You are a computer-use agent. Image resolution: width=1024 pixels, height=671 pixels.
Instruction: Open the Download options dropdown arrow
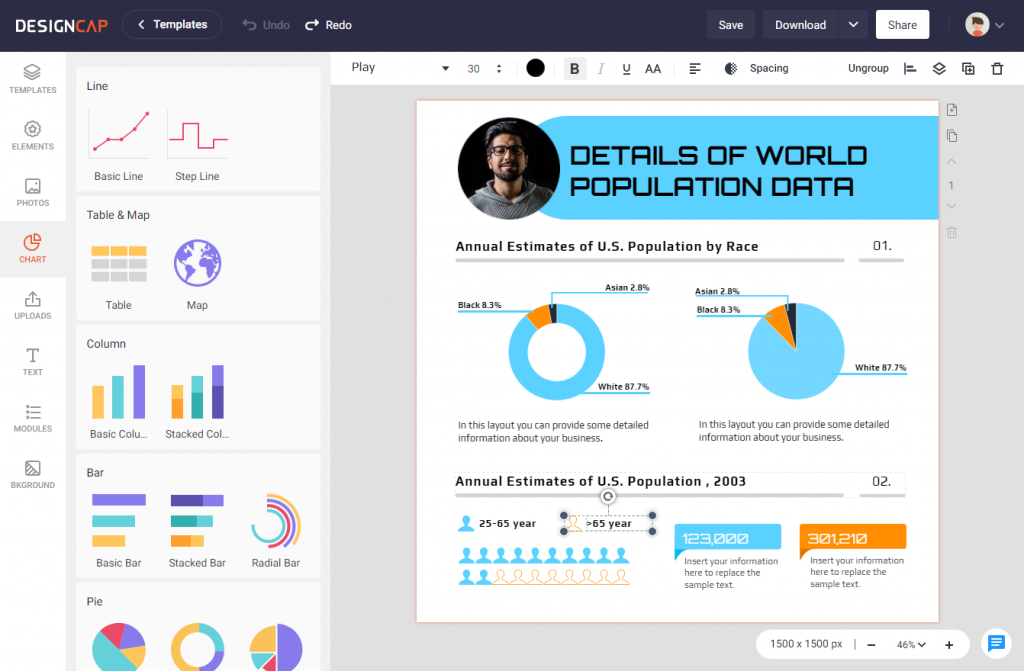click(x=855, y=24)
